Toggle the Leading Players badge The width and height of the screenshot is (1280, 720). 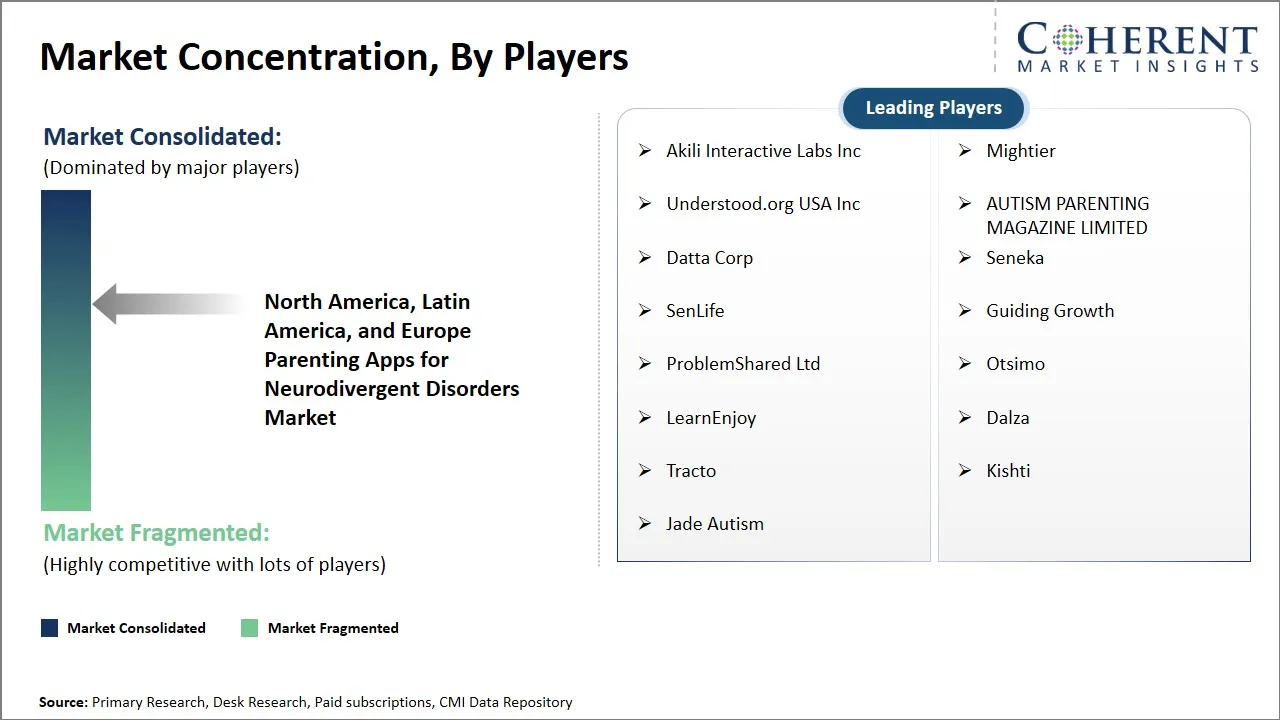[932, 107]
